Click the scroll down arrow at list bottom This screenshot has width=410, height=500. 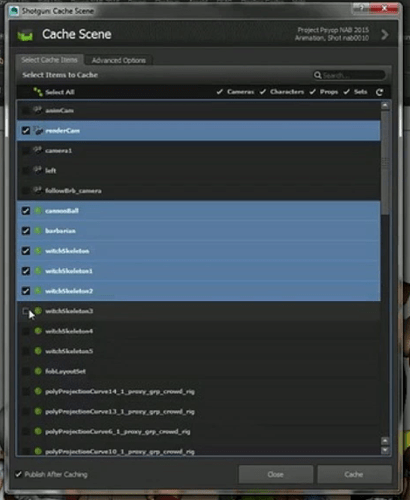pyautogui.click(x=385, y=450)
